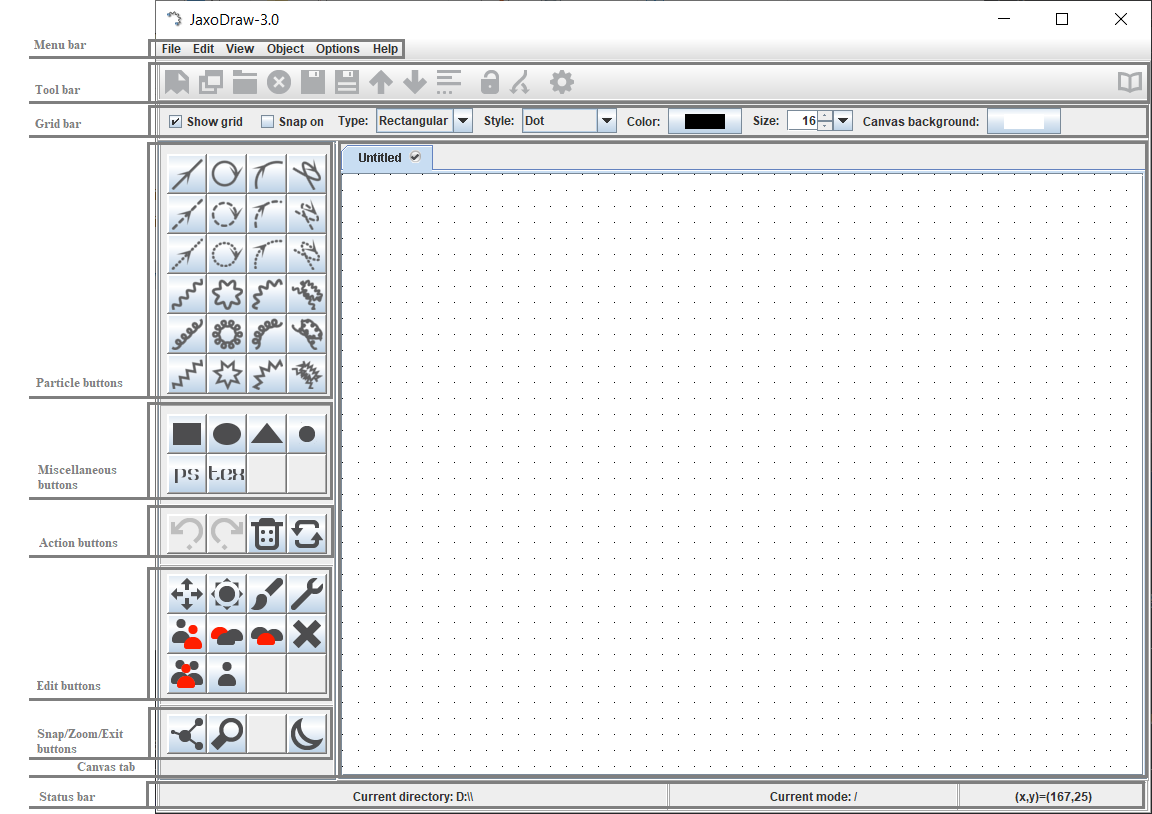Viewport: 1152px width, 814px height.
Task: Uncheck the Show grid checkbox
Action: (176, 121)
